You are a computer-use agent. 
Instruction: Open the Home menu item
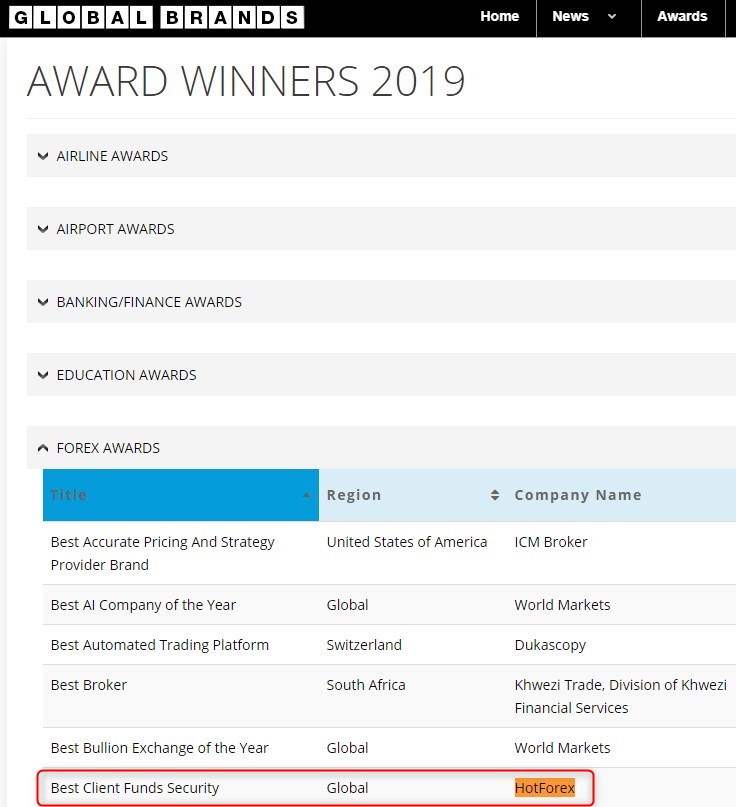499,17
